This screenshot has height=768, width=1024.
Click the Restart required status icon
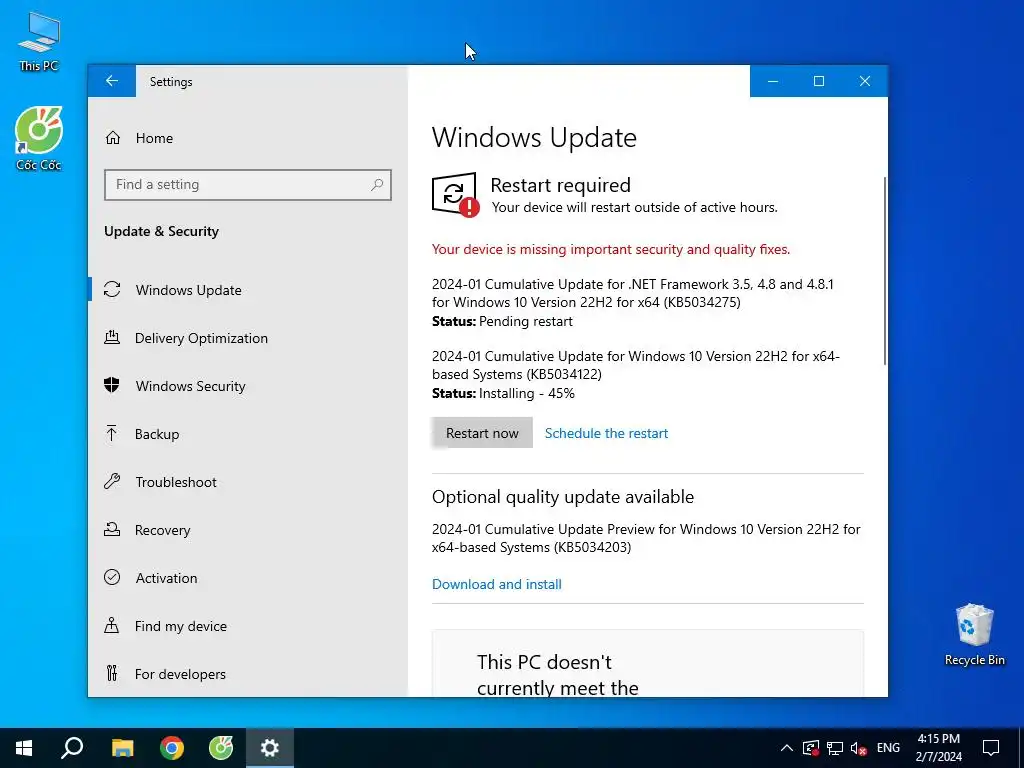(455, 195)
